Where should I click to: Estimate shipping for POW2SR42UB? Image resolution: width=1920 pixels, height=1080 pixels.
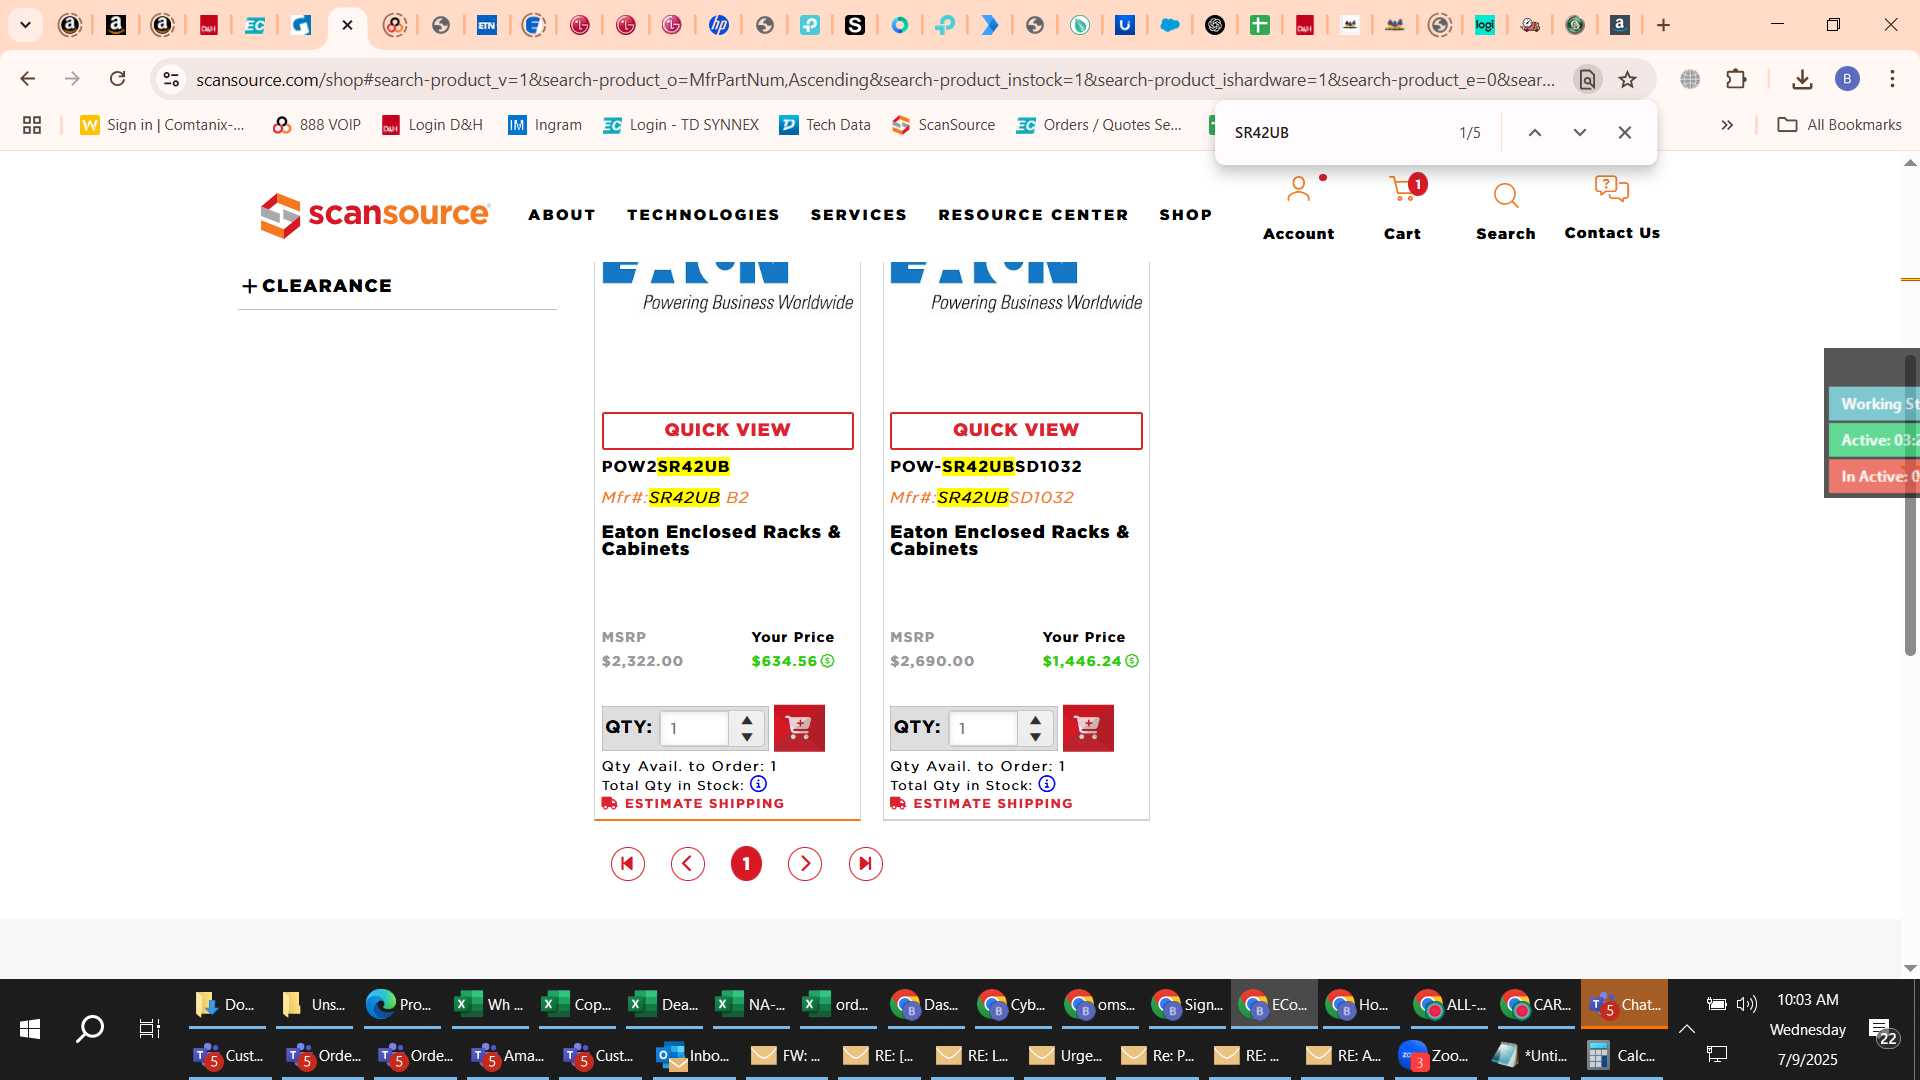click(x=693, y=803)
